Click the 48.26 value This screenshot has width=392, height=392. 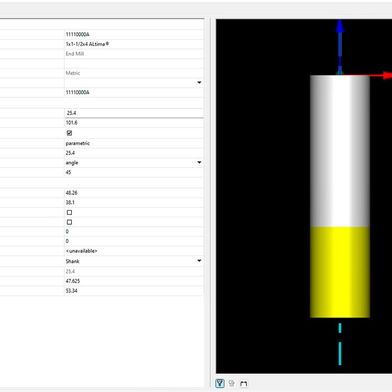(72, 193)
